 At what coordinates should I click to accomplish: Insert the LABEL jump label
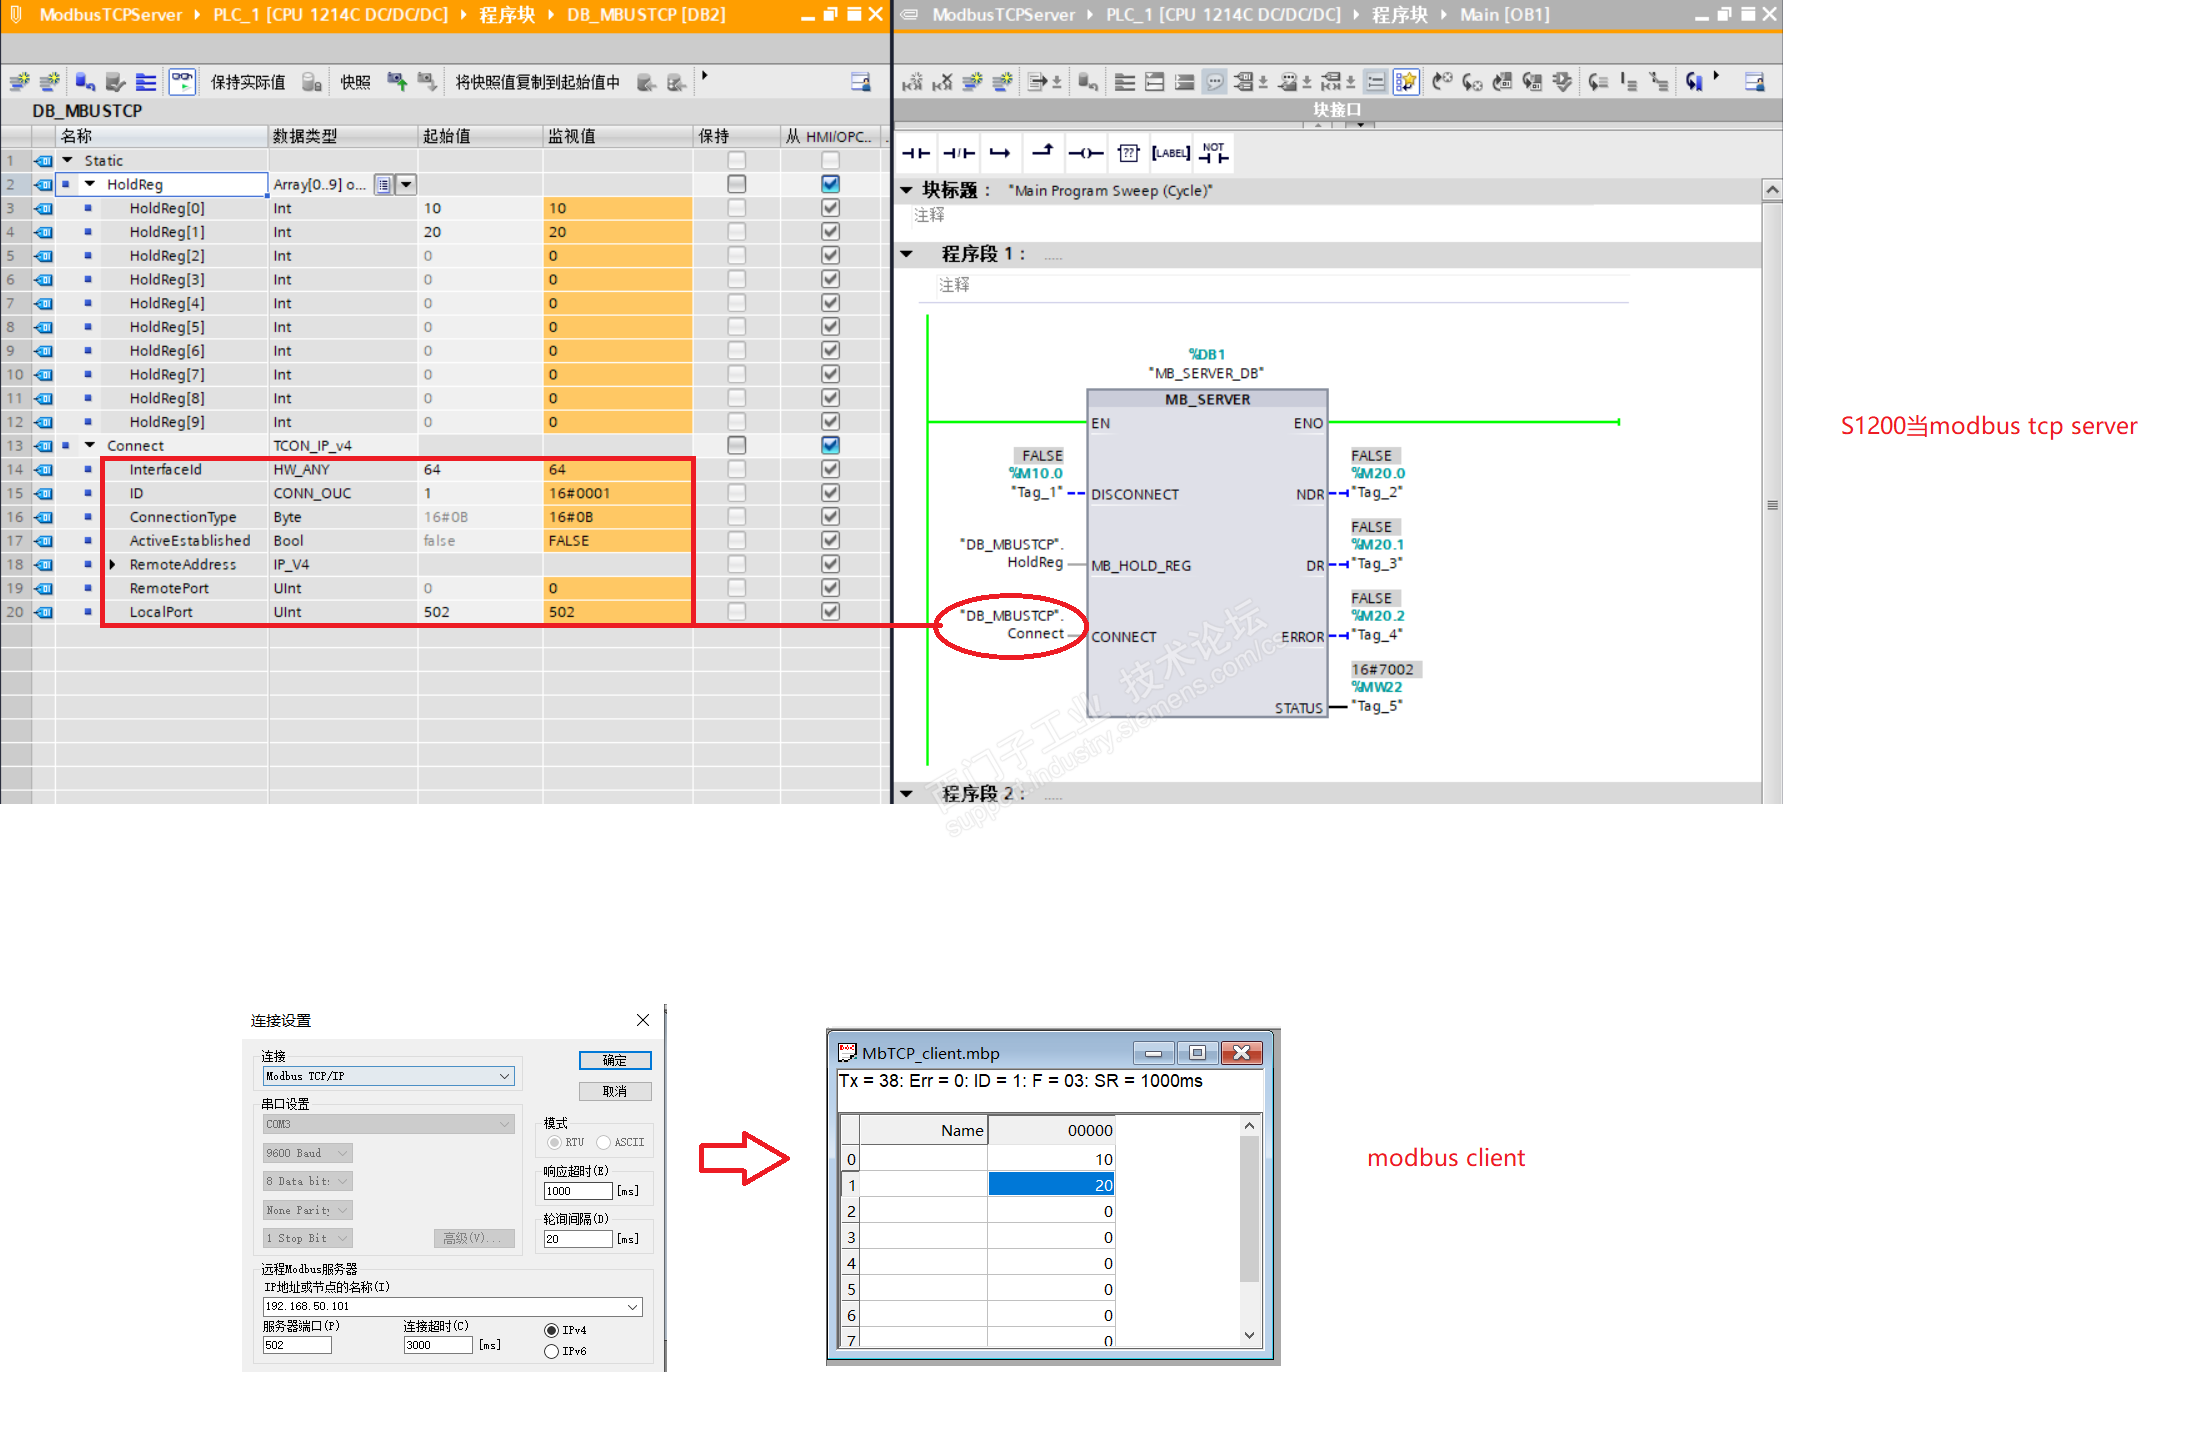click(1170, 153)
